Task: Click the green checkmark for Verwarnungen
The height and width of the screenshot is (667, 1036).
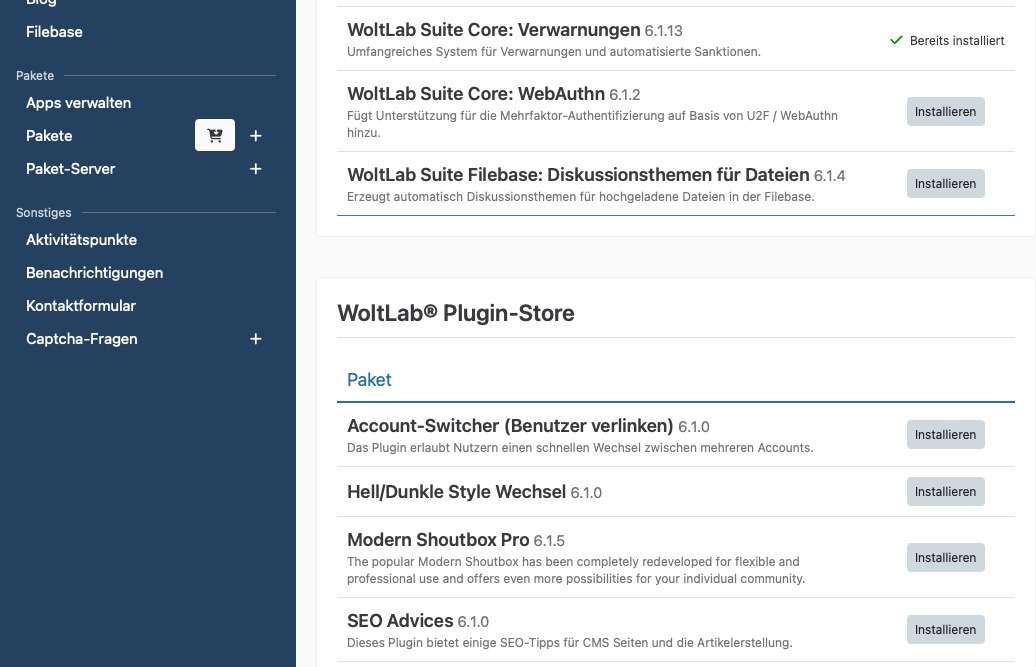Action: pyautogui.click(x=896, y=41)
